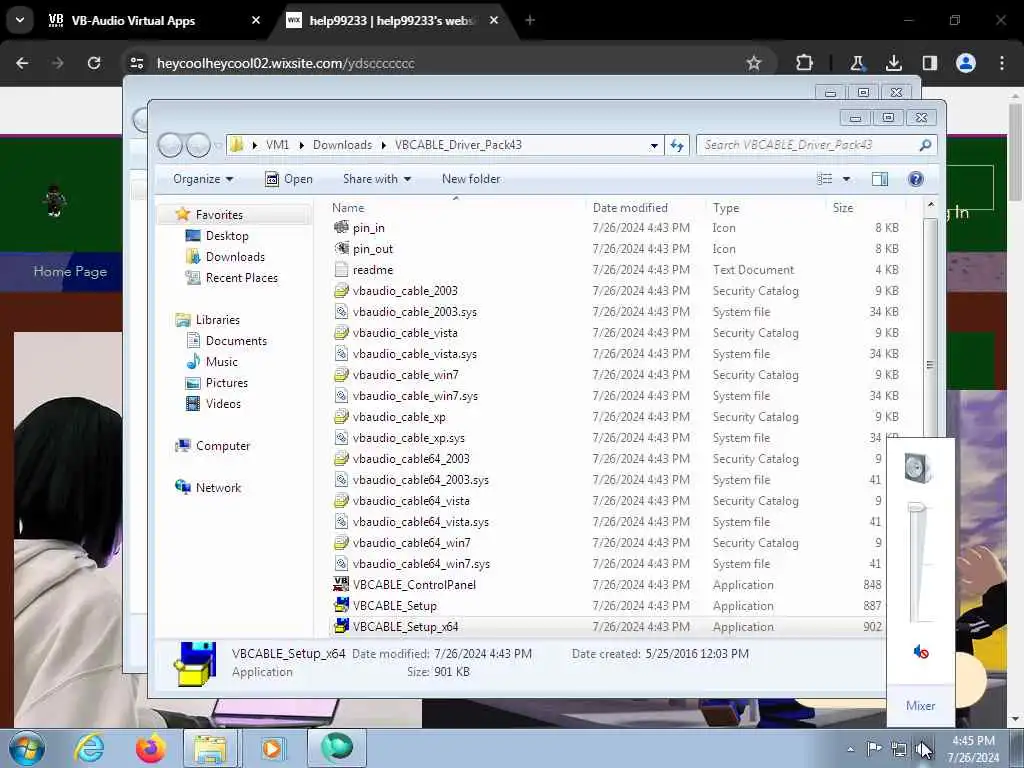Click the network tray icon
Viewport: 1024px width, 768px height.
point(899,750)
